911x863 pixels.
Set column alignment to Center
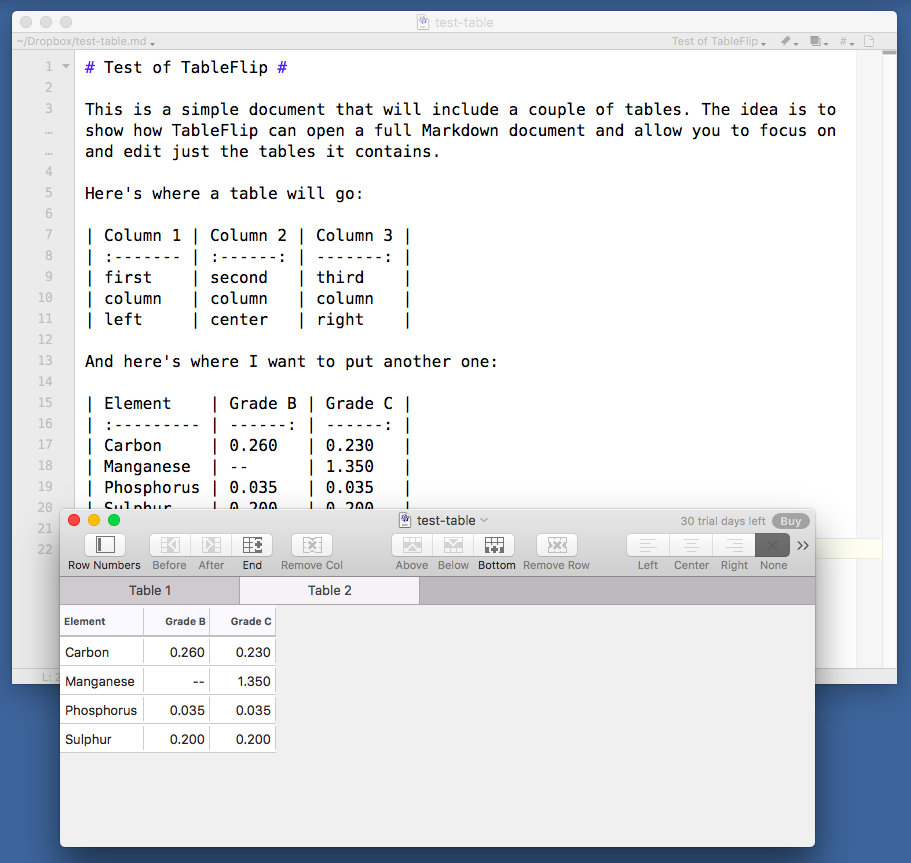[691, 545]
